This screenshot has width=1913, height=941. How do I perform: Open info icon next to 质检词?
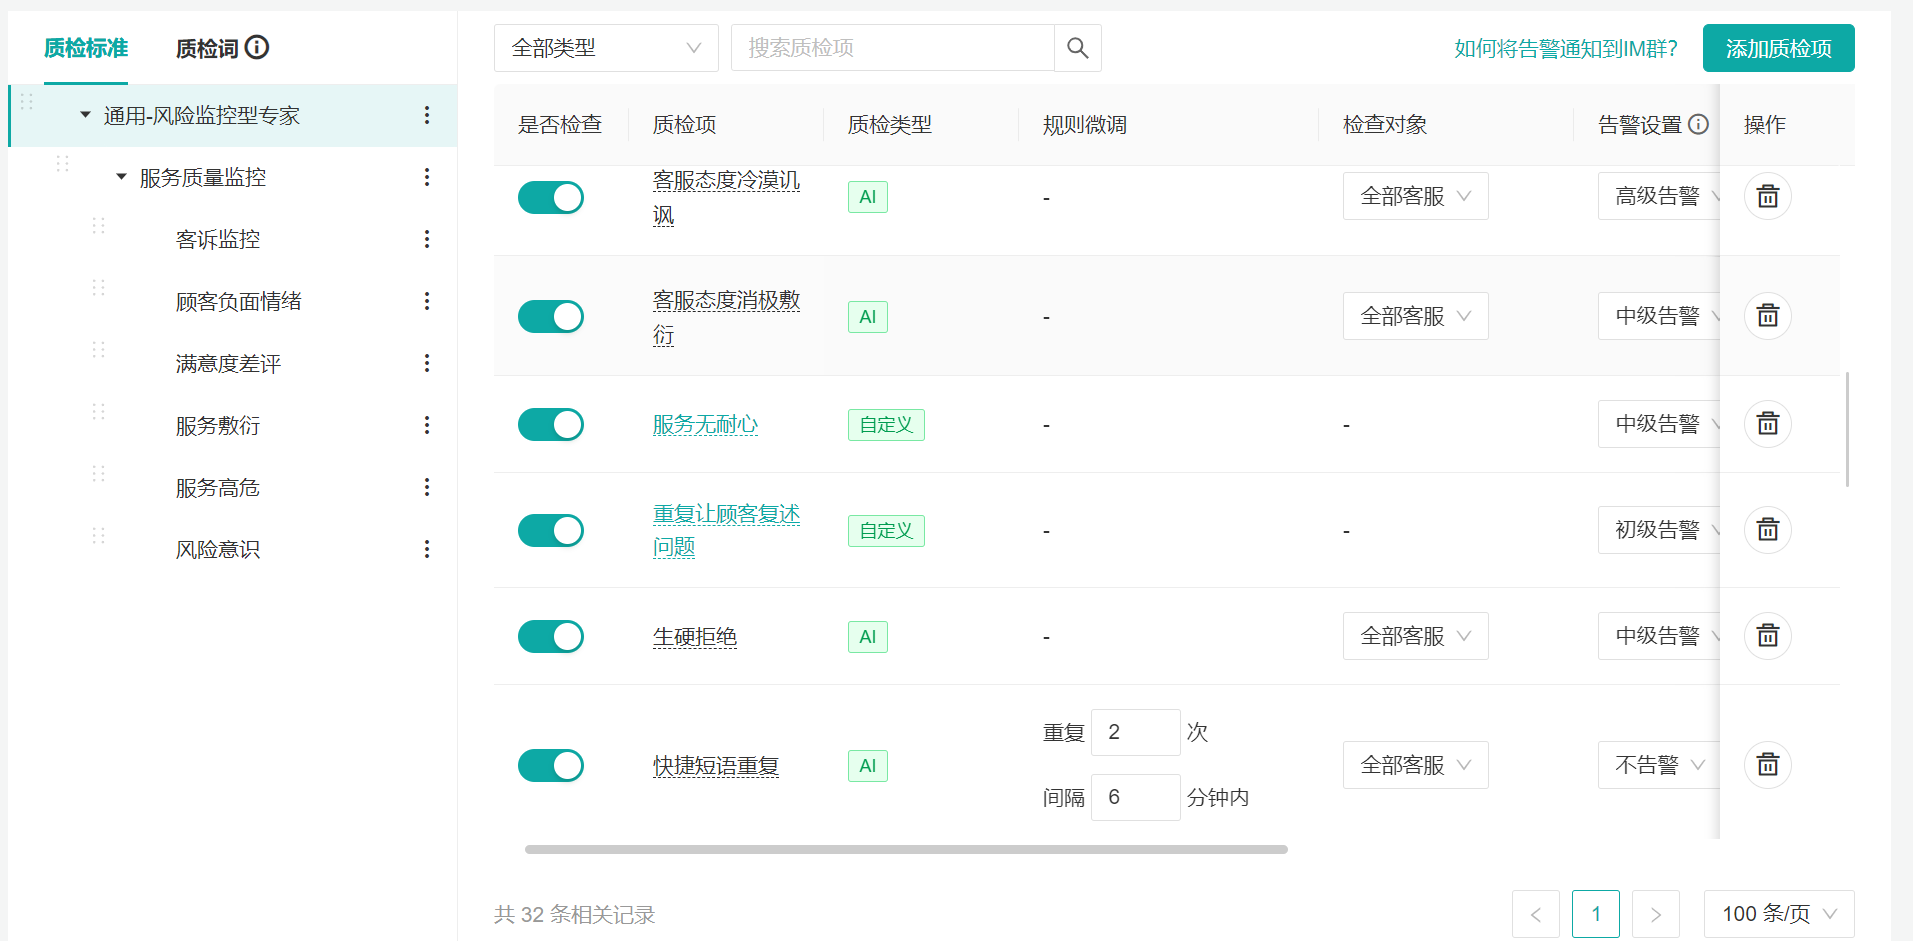coord(257,47)
